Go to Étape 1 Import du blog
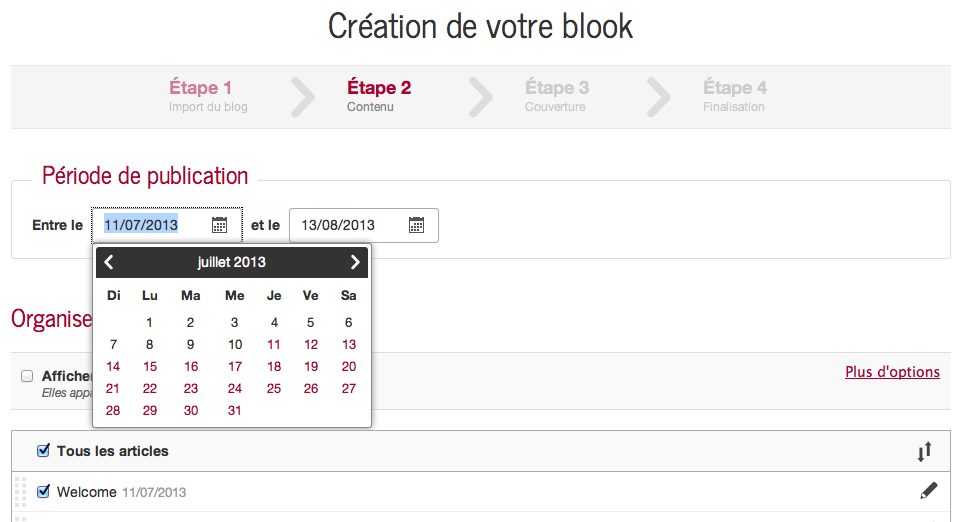 pos(207,96)
